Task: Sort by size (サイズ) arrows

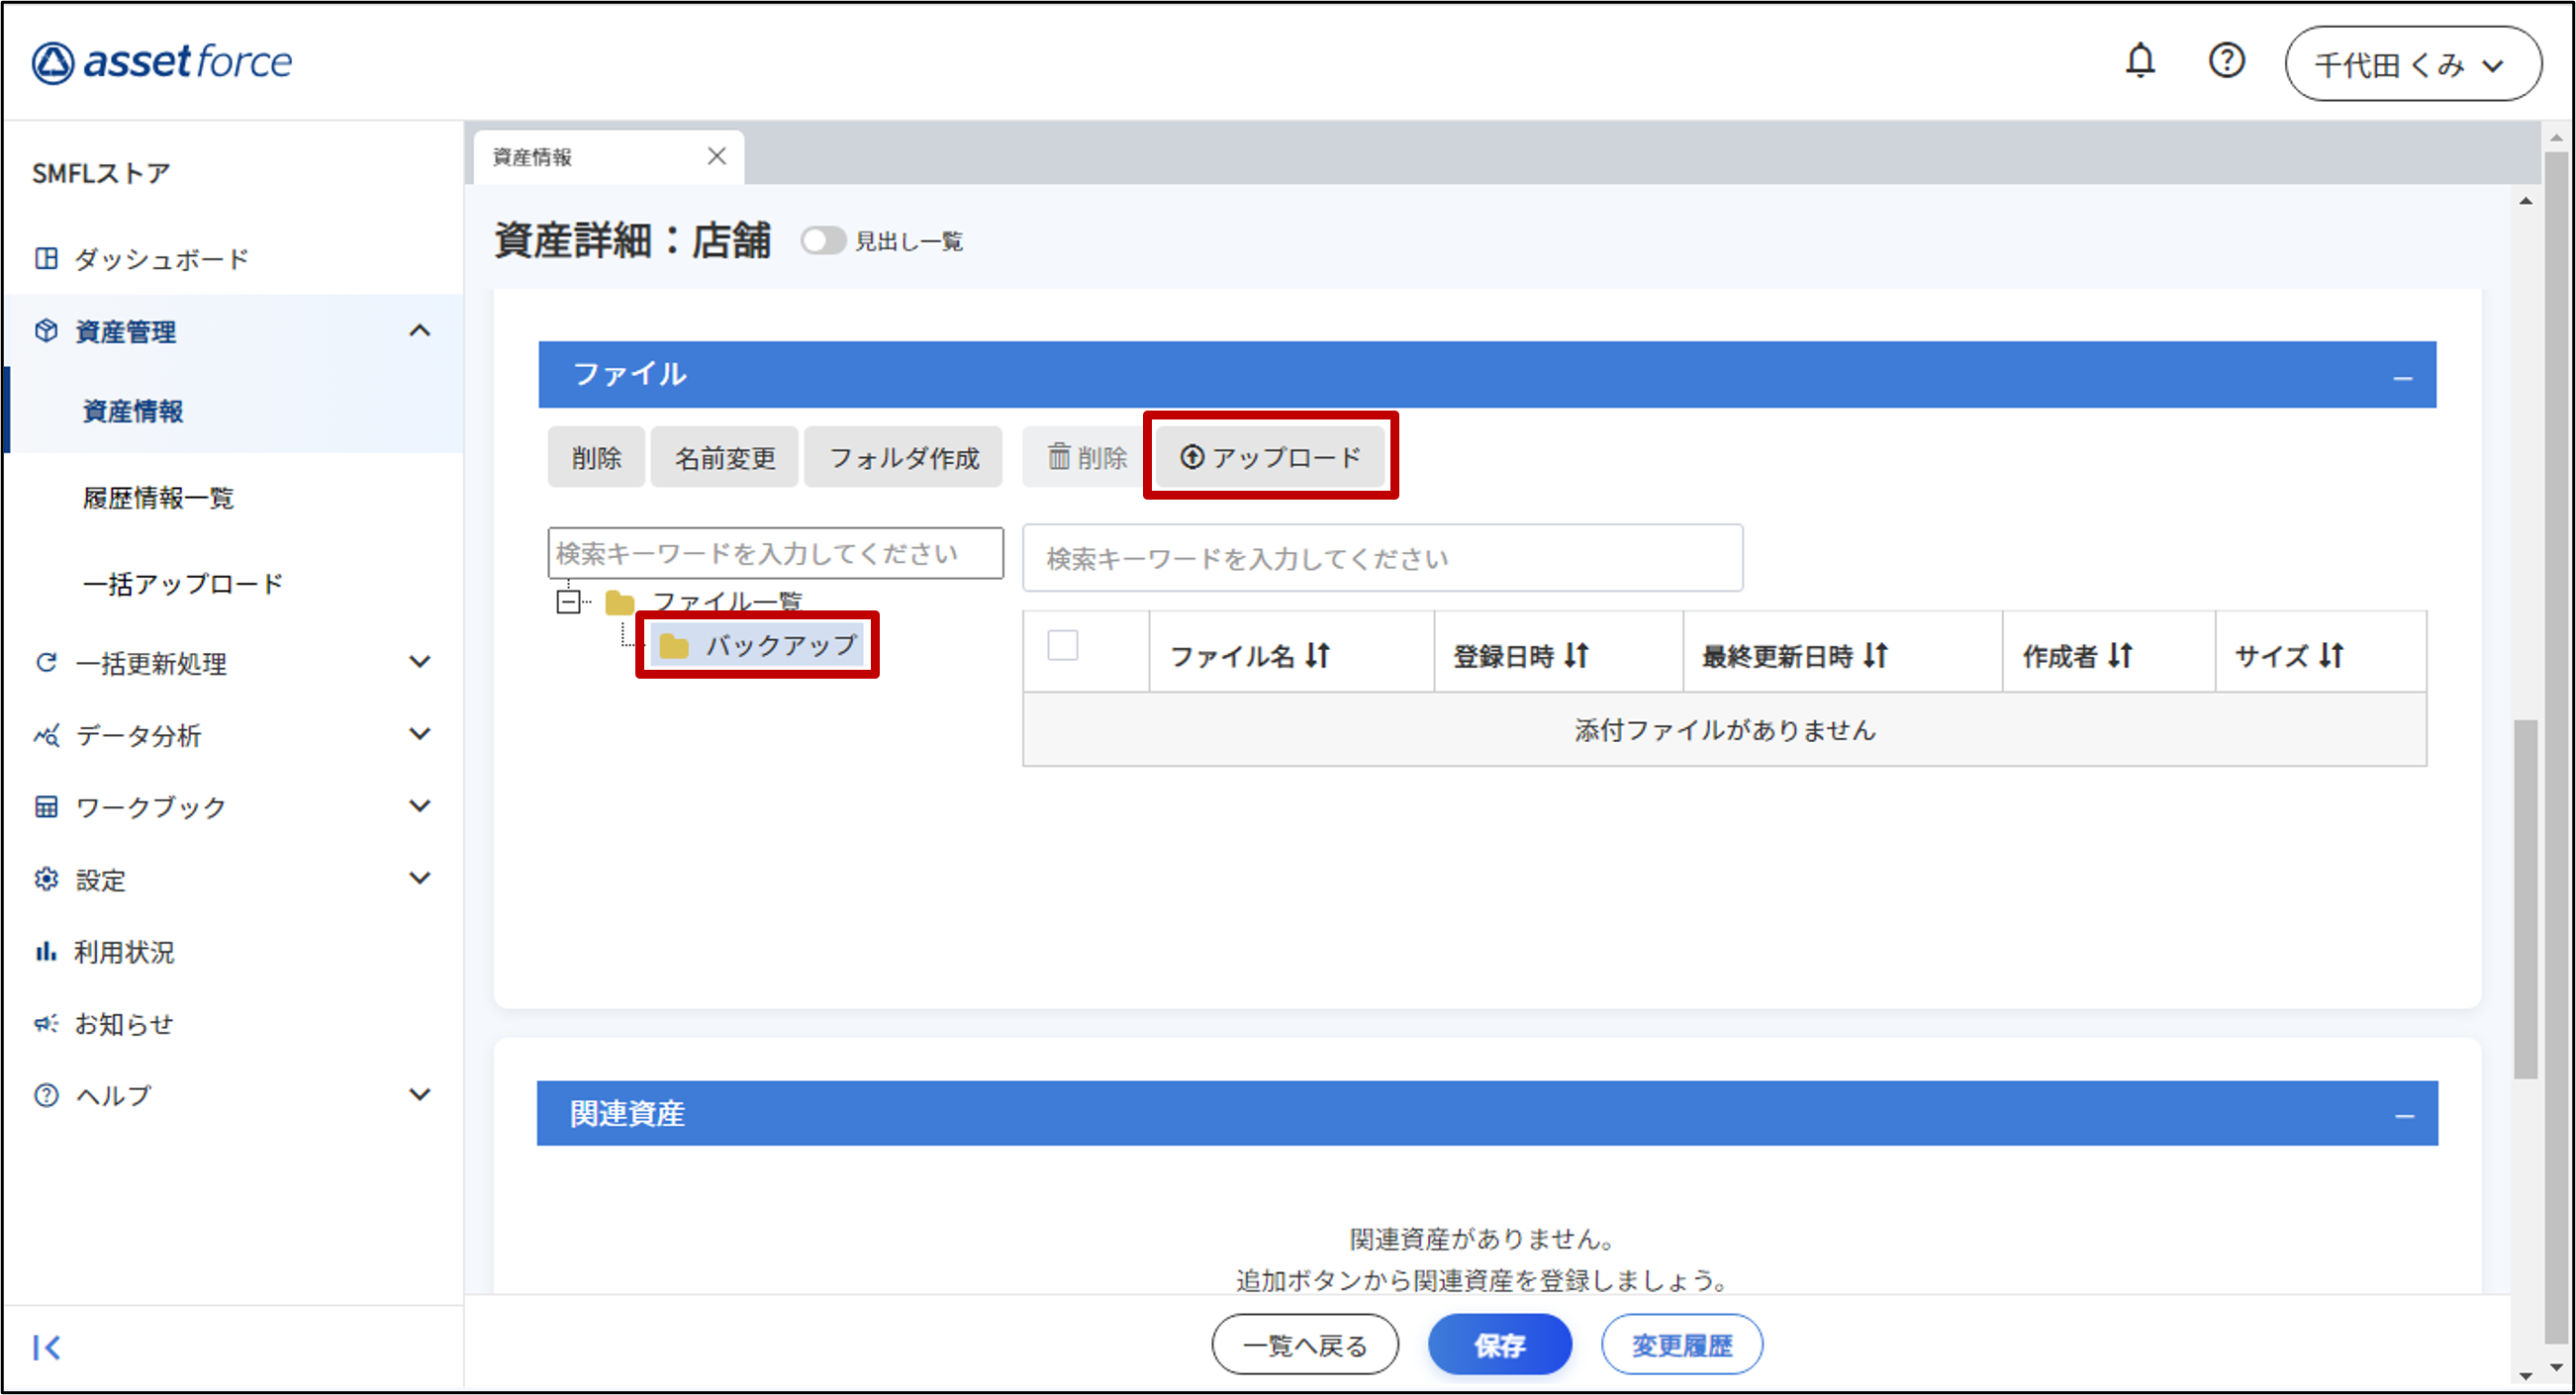Action: [2331, 655]
